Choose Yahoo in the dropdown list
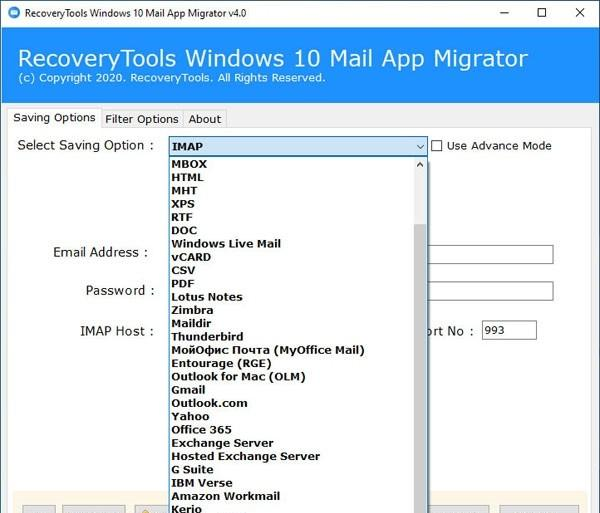This screenshot has height=513, width=600. click(293, 416)
